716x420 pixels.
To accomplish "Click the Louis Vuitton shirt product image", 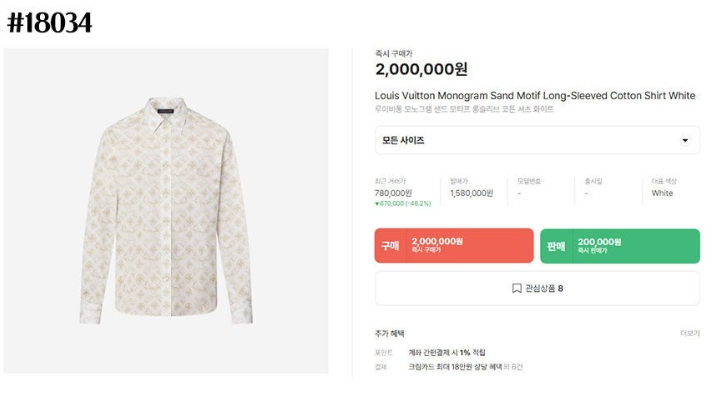I will click(x=166, y=211).
